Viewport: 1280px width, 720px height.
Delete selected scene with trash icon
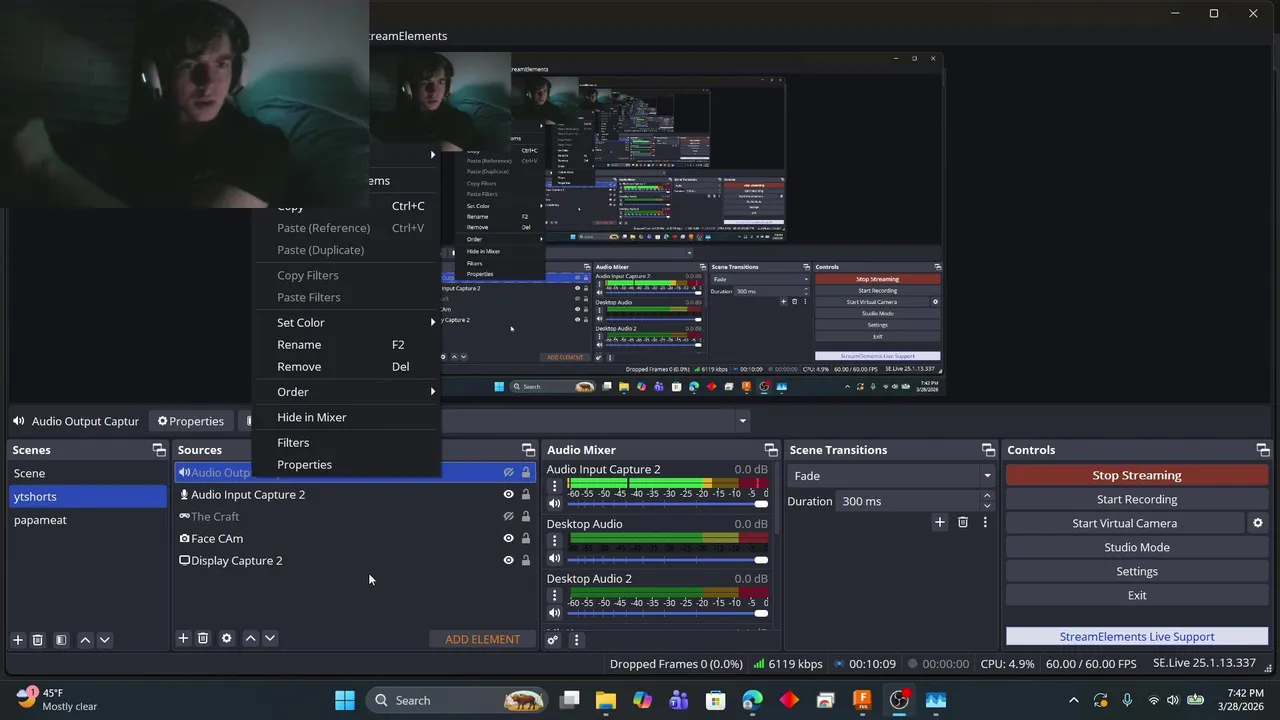pos(38,639)
